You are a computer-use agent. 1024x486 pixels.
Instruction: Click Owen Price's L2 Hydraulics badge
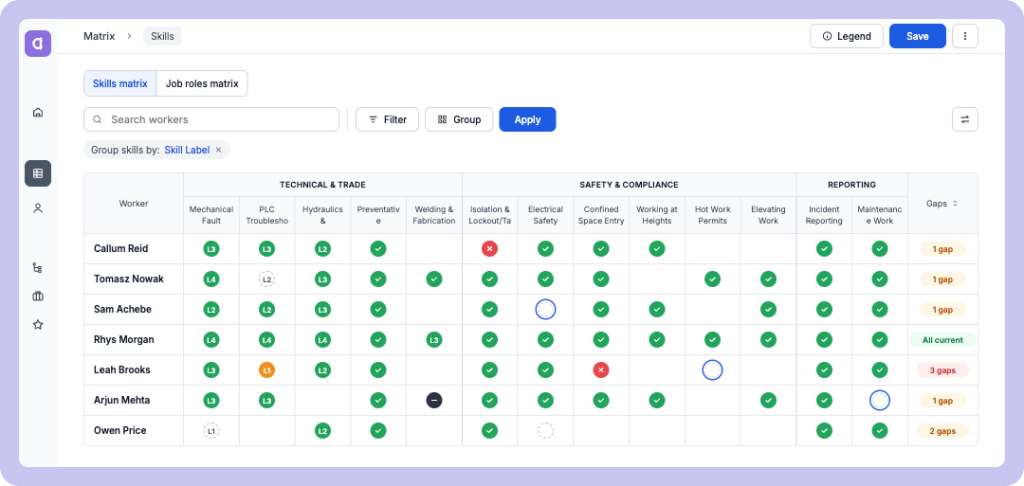click(322, 430)
